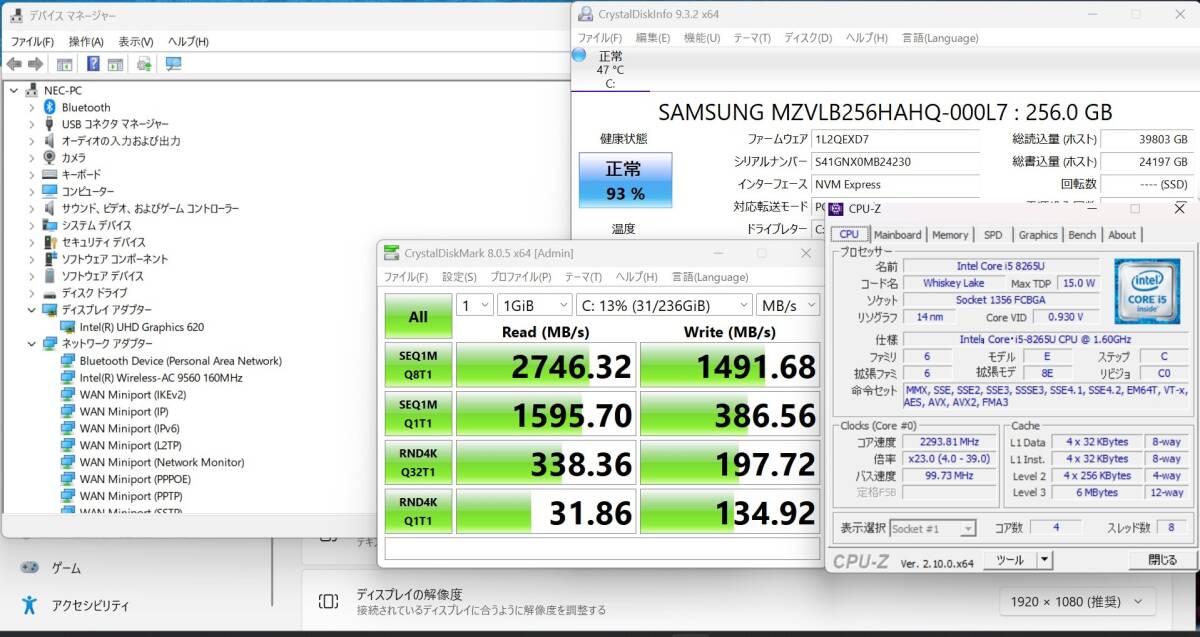Expand the Bluetooth category in Device Manager
Image resolution: width=1200 pixels, height=637 pixels.
32,107
